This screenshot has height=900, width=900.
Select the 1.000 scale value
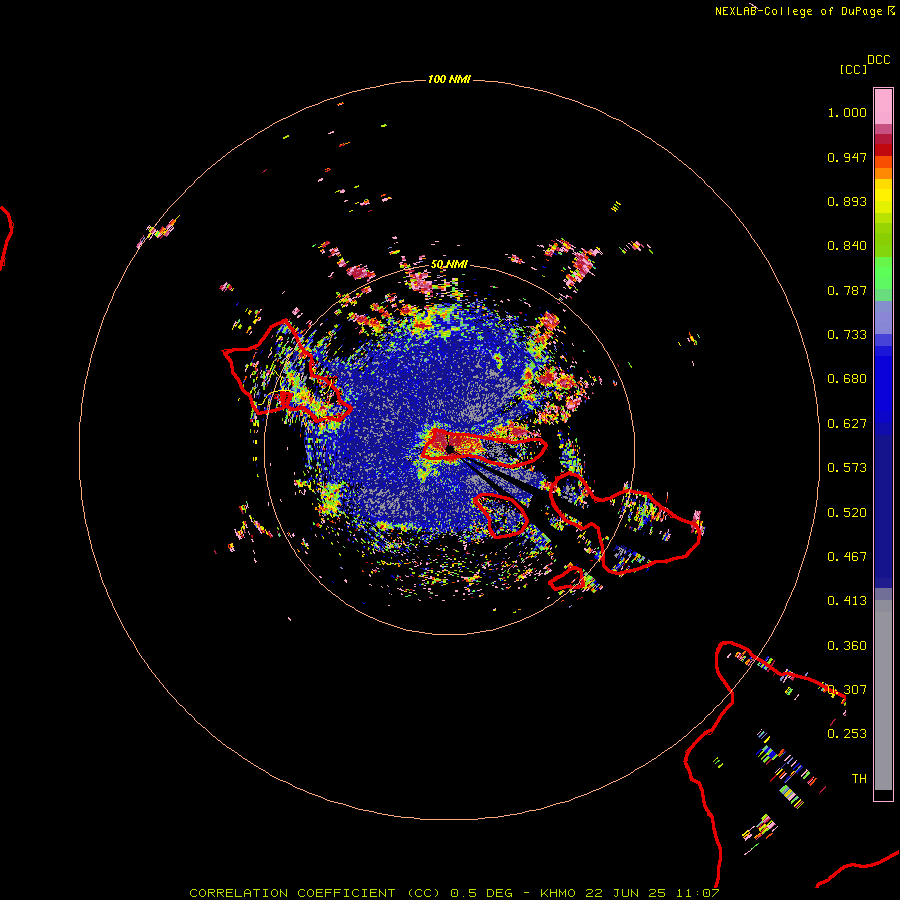coord(847,112)
